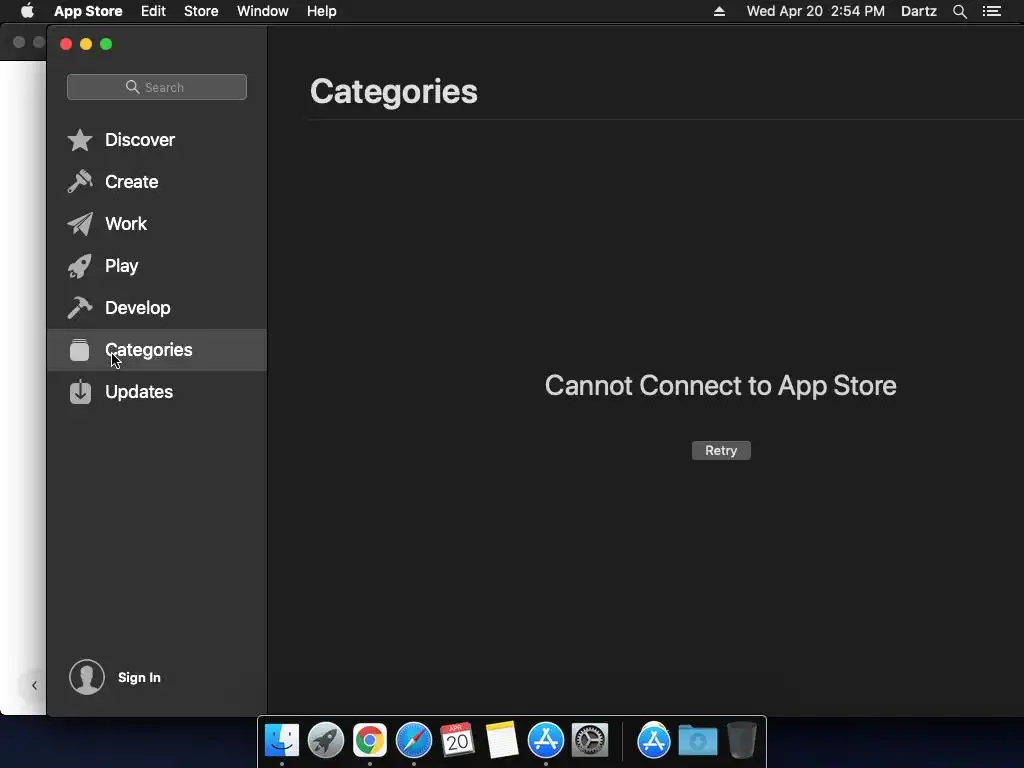Click the Categories jar icon
This screenshot has width=1024, height=768.
[80, 350]
